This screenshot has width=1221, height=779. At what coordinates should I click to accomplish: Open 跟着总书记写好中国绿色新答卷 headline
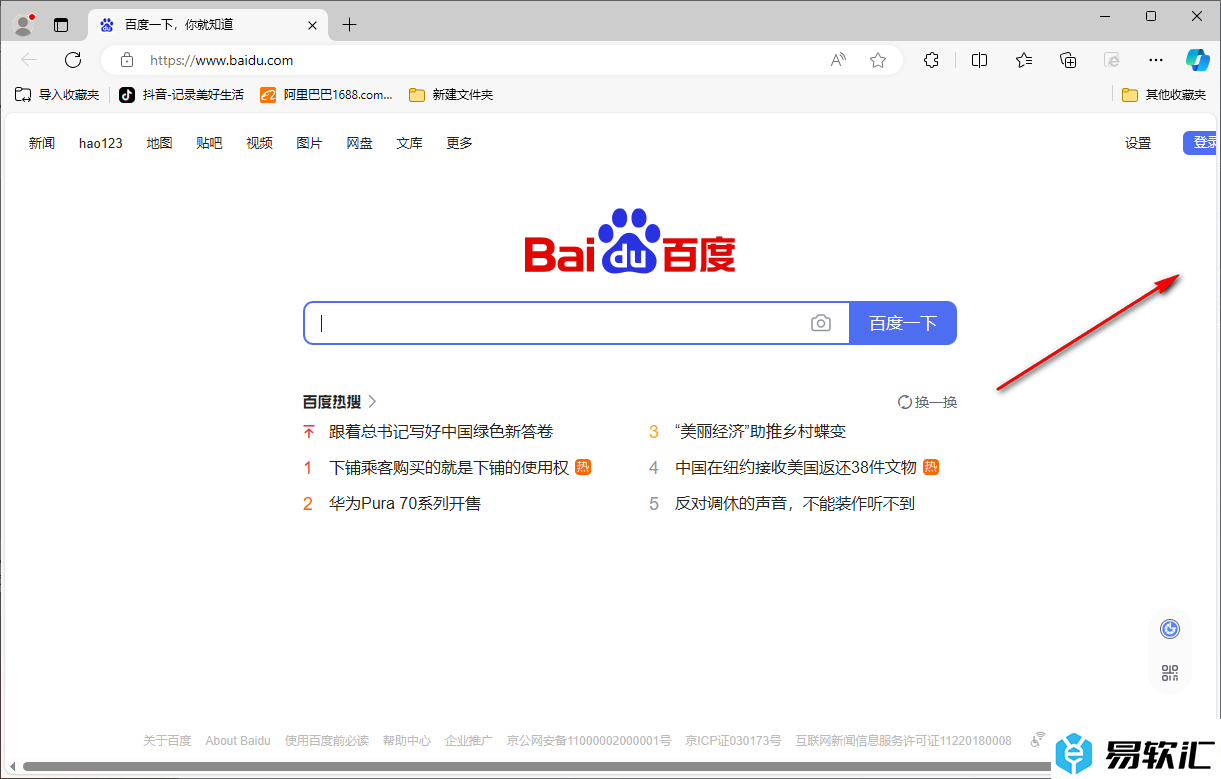tap(441, 432)
